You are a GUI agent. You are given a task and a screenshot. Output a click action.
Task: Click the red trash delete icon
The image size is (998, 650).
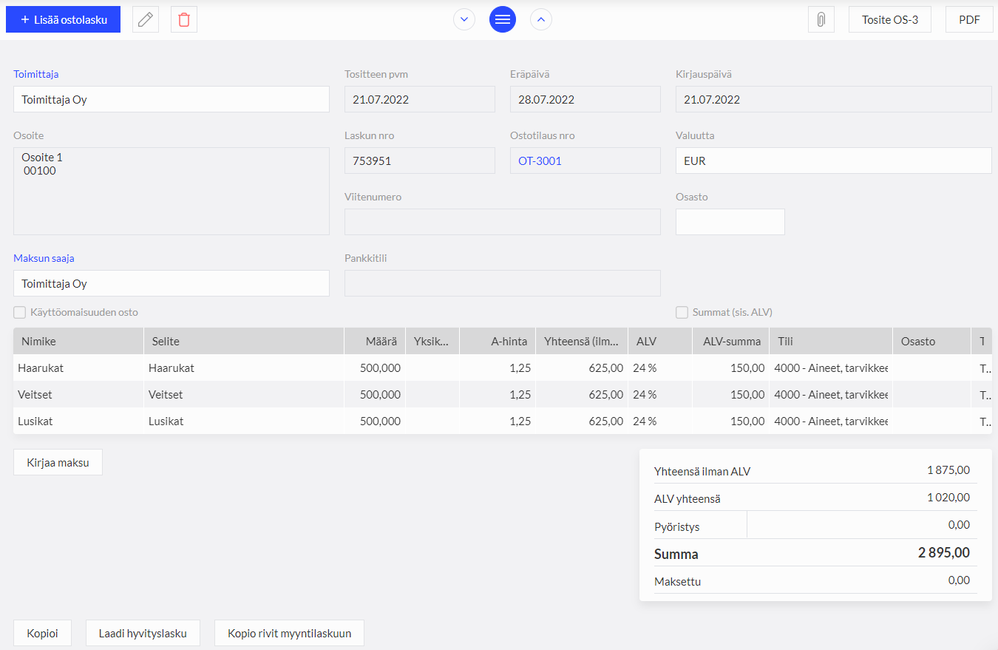coord(184,20)
